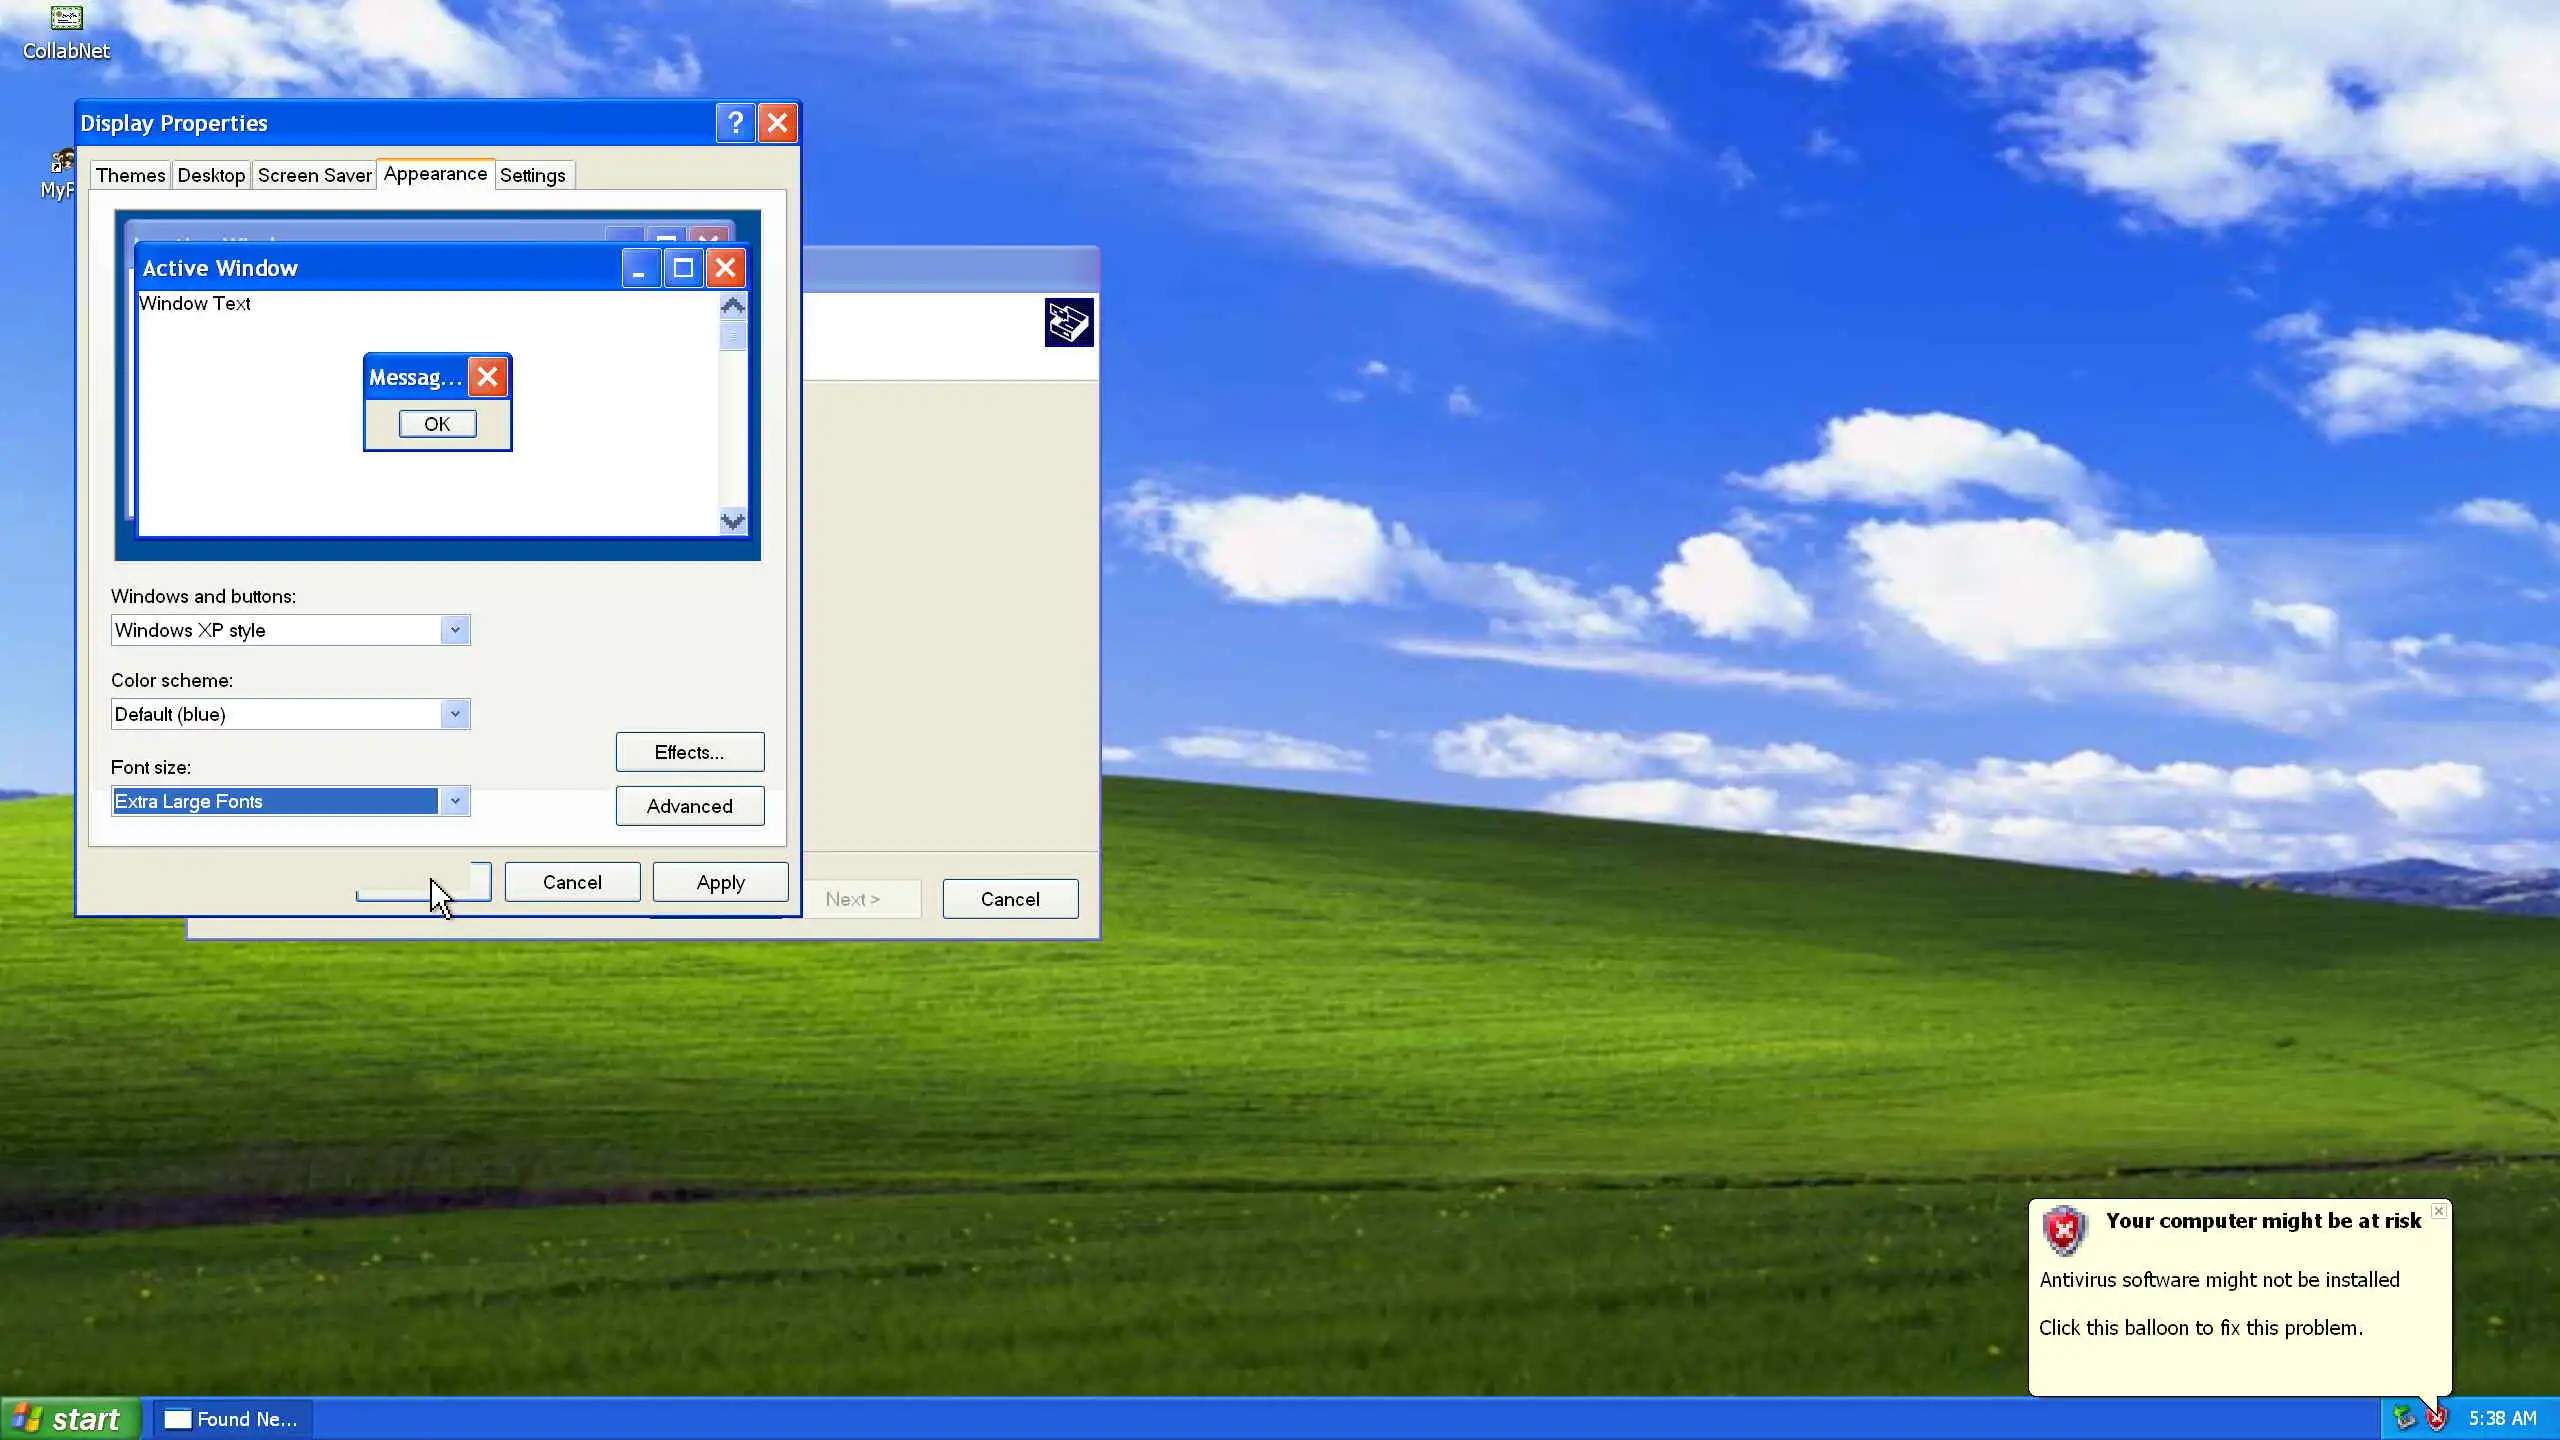Click the Effects... button
The width and height of the screenshot is (2560, 1440).
pos(689,752)
